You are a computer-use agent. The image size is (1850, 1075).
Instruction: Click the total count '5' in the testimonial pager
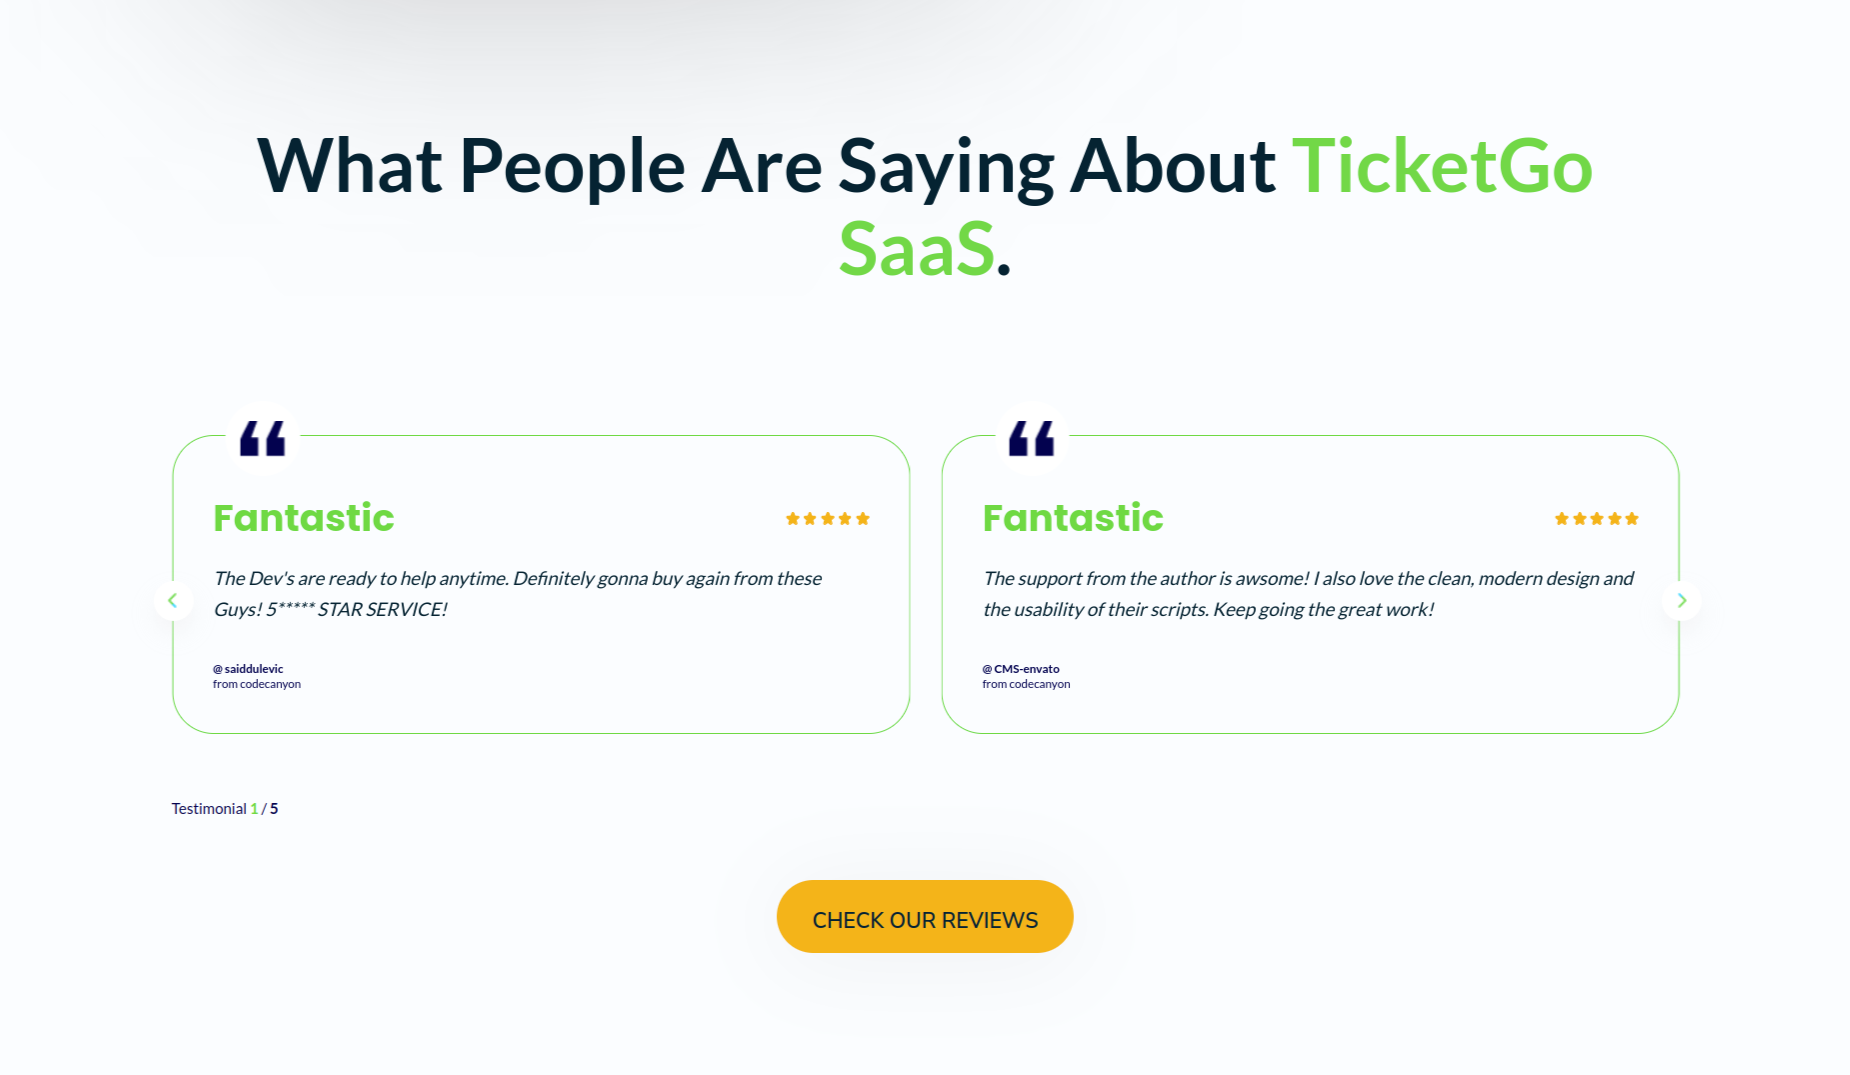[x=274, y=808]
